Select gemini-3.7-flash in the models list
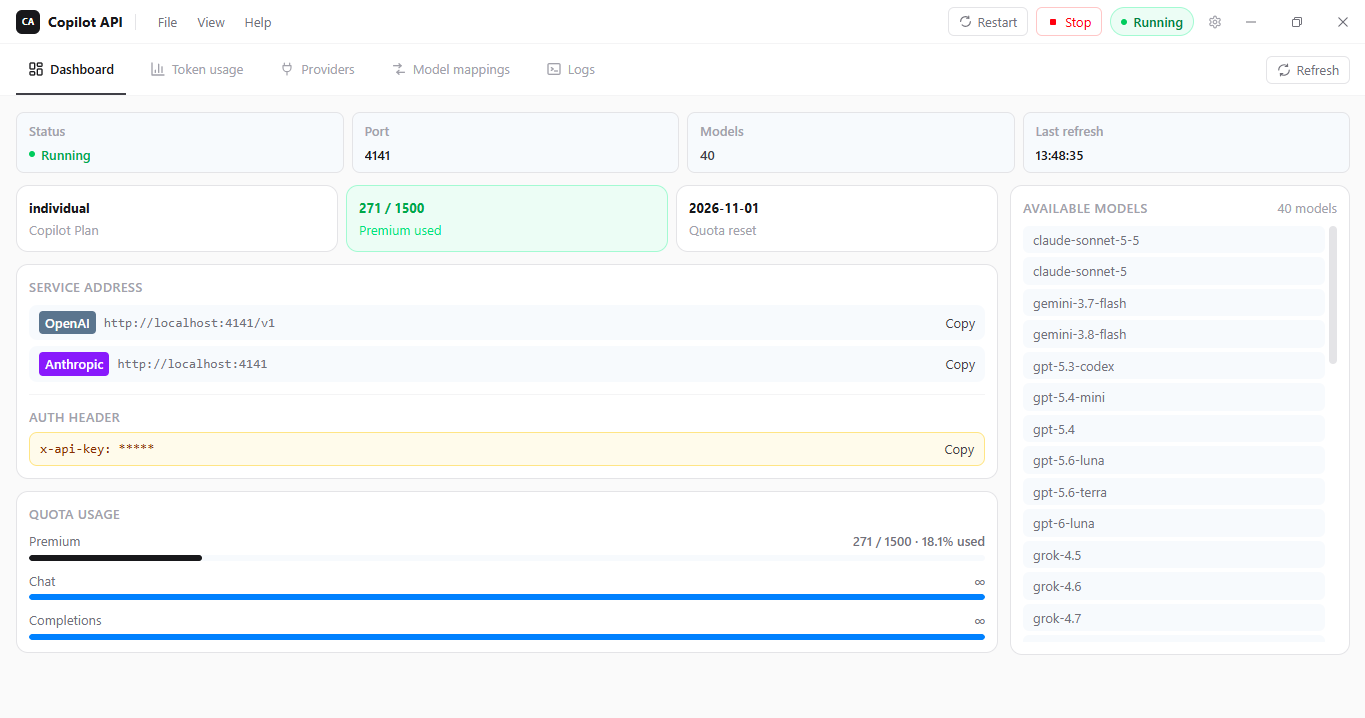The height and width of the screenshot is (718, 1365). (1174, 303)
